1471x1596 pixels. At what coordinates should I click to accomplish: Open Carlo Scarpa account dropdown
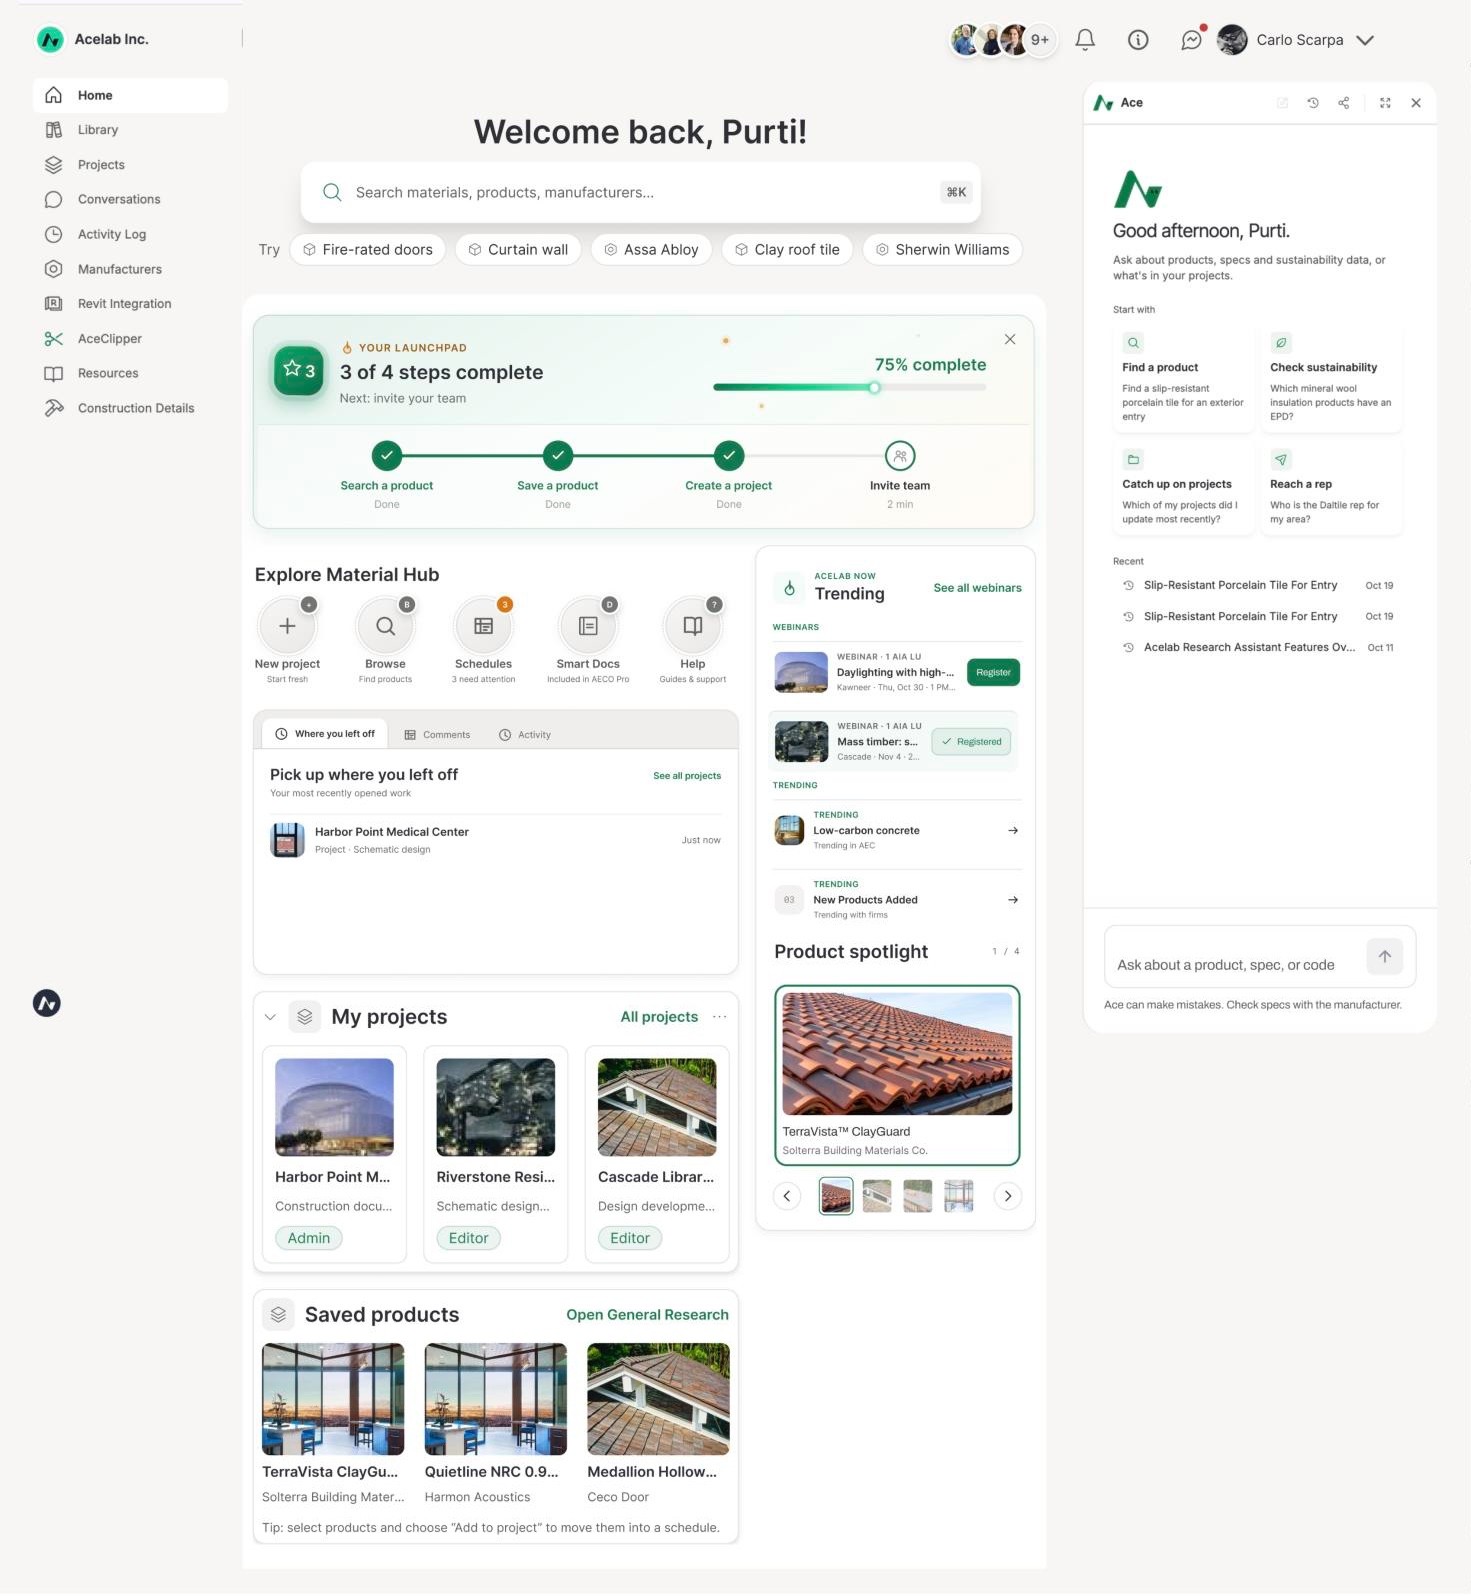coord(1296,40)
